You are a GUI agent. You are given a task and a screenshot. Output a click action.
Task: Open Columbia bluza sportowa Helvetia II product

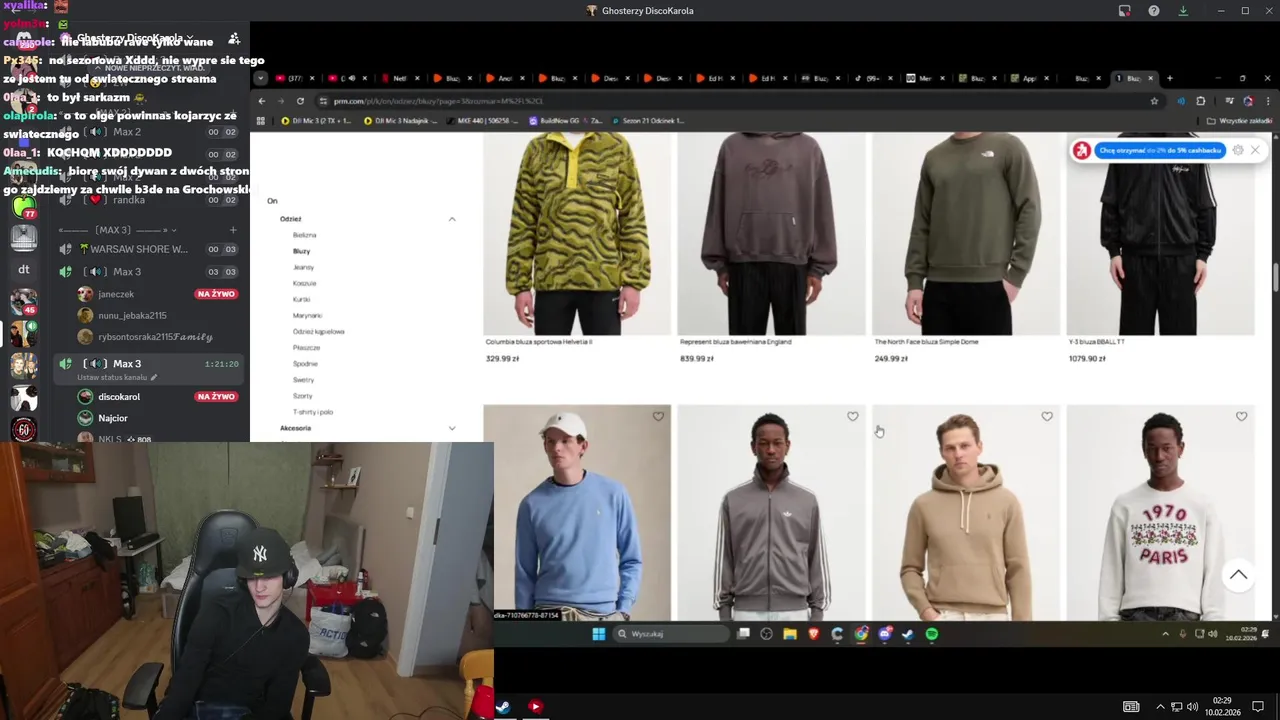tap(539, 342)
